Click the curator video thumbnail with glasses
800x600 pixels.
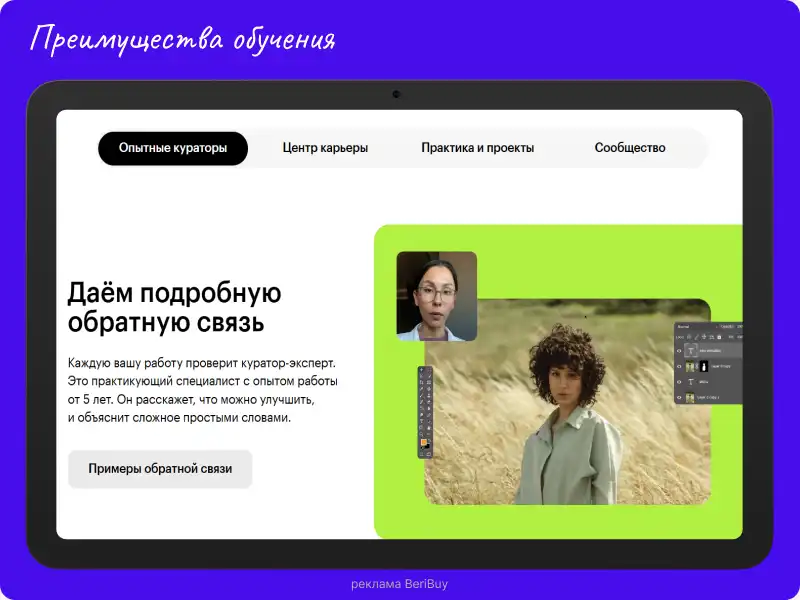tap(436, 296)
